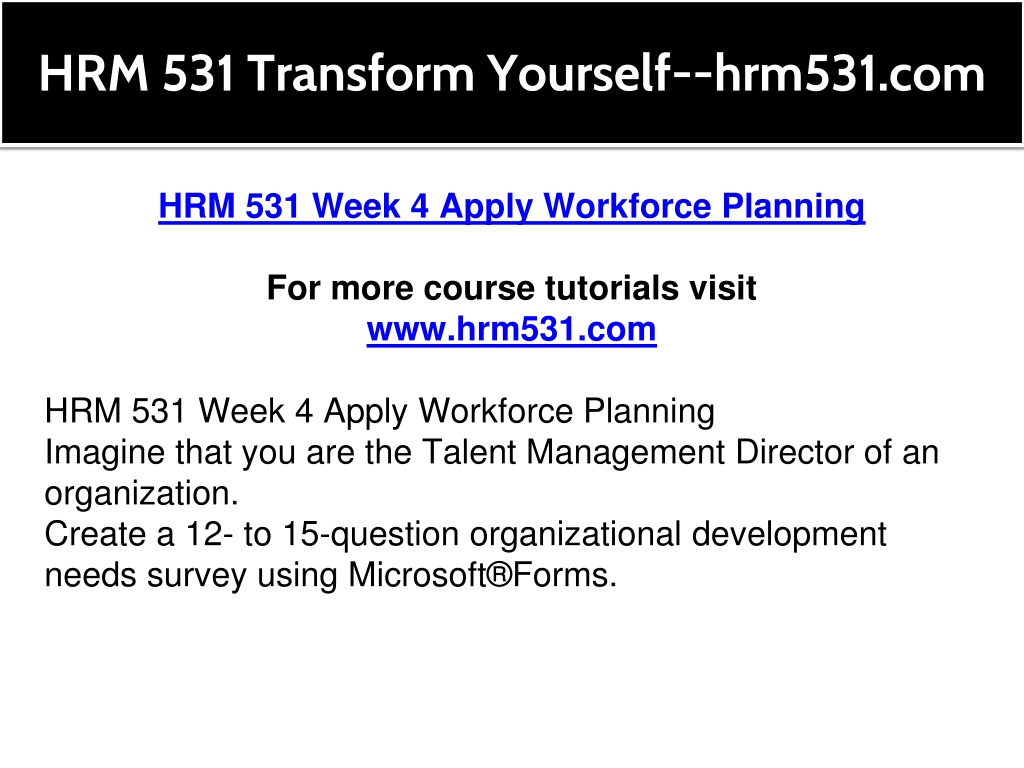The width and height of the screenshot is (1024, 768).
Task: Click the word Forms. ending the paragraph
Action: 565,575
